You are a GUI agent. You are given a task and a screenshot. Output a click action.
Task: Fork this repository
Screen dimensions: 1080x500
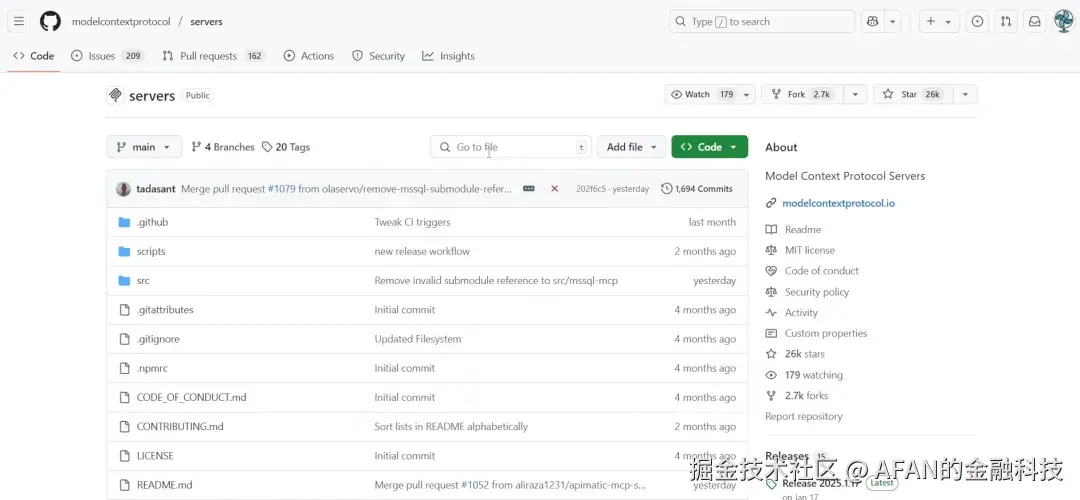tap(803, 94)
